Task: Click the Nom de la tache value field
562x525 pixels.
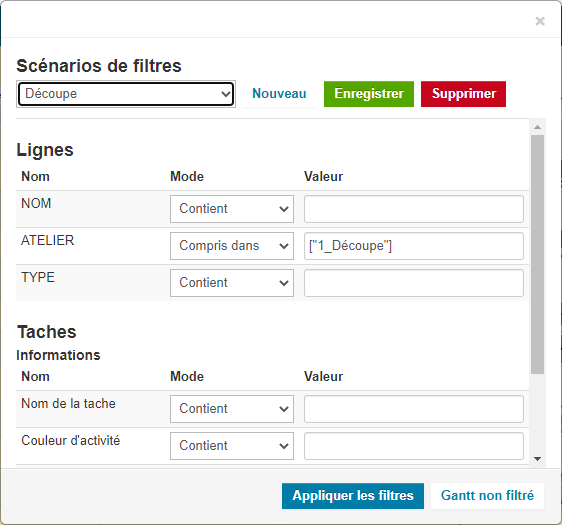Action: click(414, 409)
